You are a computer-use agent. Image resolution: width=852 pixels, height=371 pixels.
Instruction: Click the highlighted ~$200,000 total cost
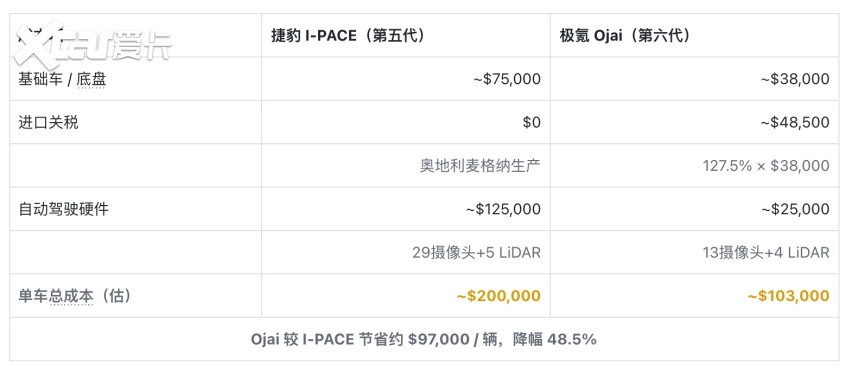coord(498,296)
